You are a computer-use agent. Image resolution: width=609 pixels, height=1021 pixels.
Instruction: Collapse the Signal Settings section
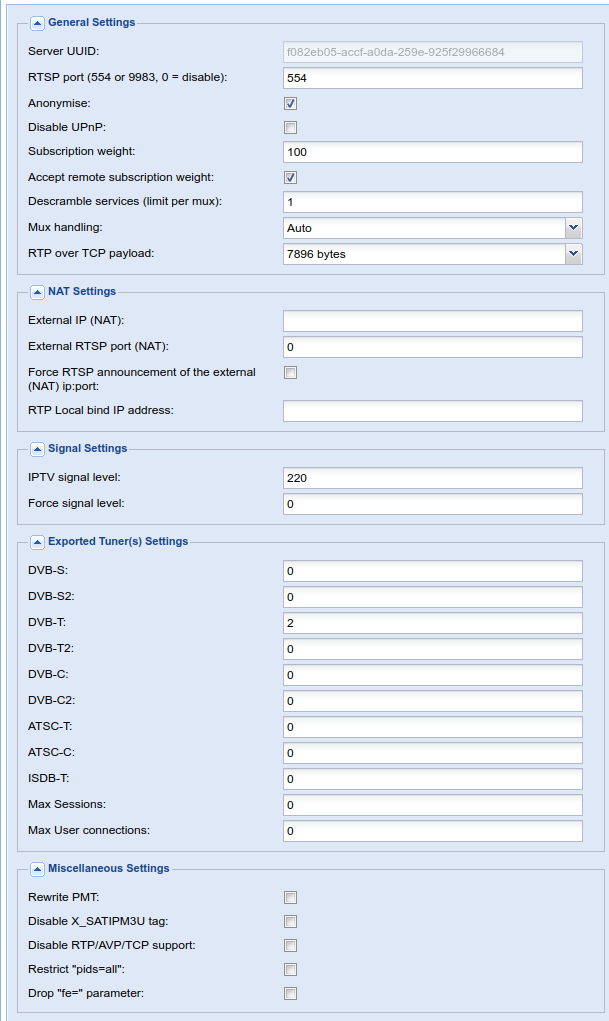(37, 449)
